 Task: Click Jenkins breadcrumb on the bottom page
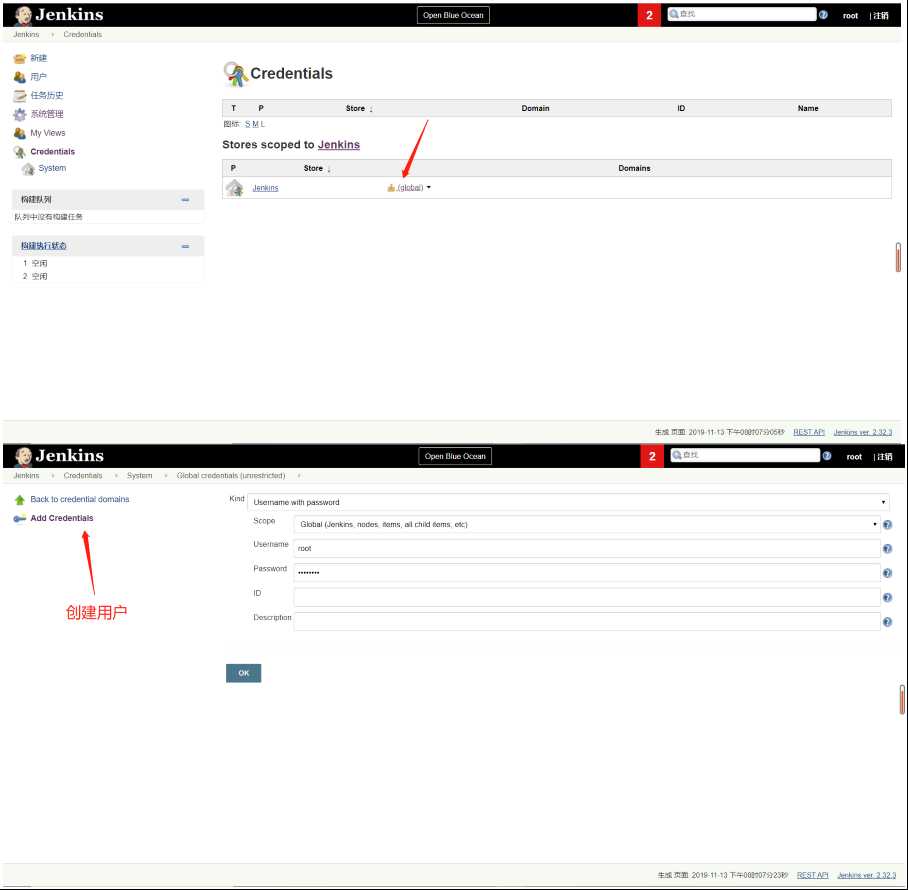26,475
